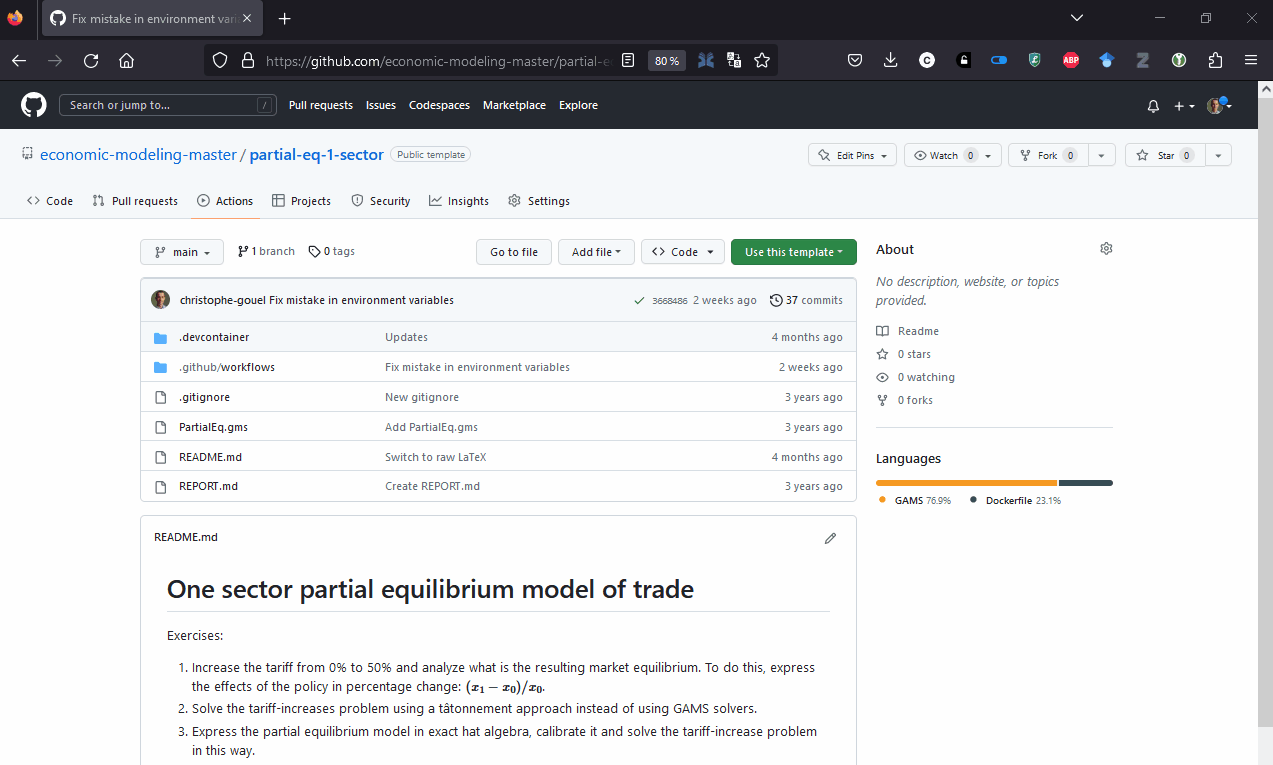1273x765 pixels.
Task: Reload the page in Firefox
Action: point(91,61)
